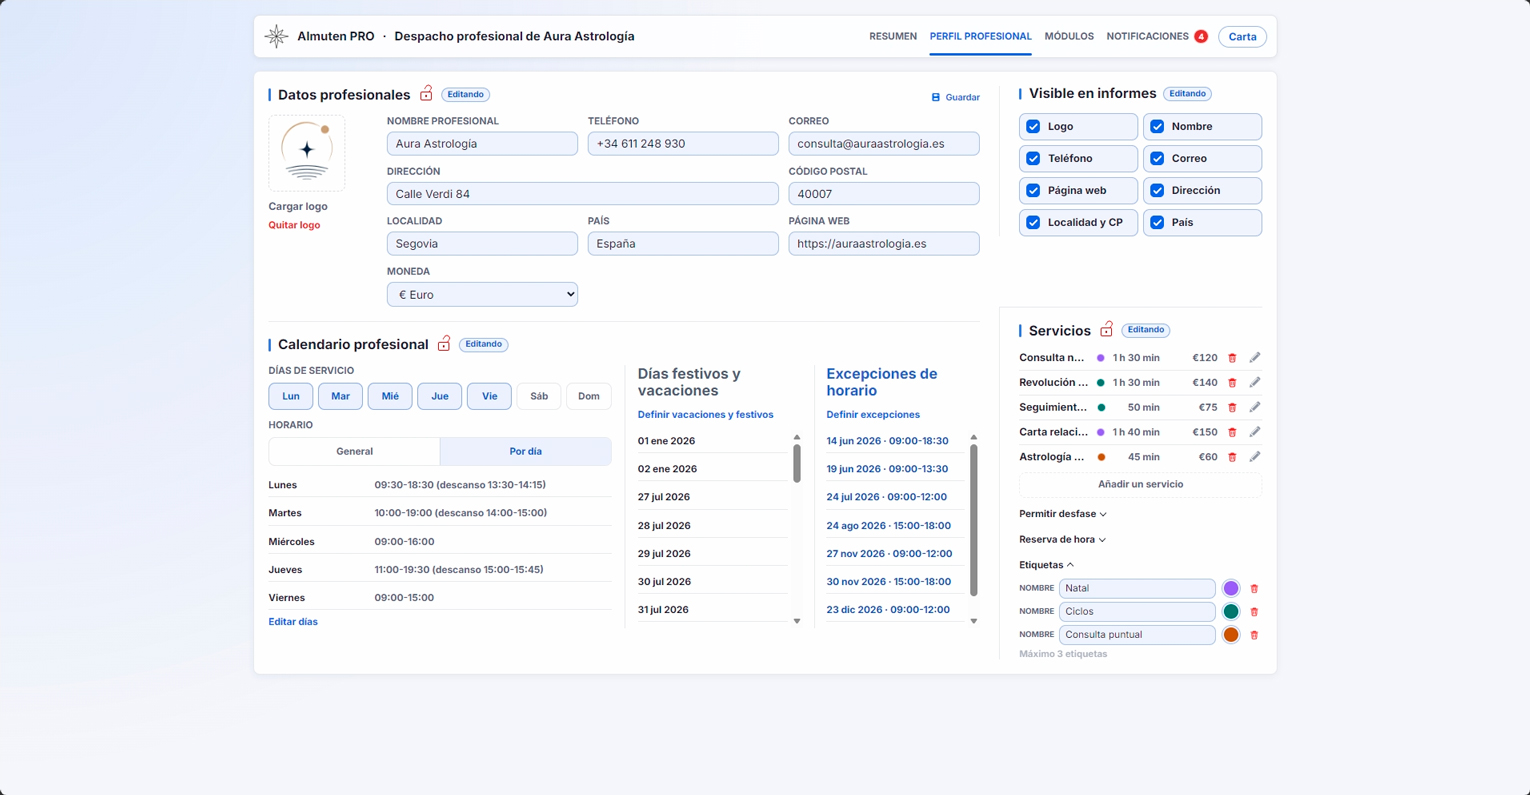This screenshot has width=1530, height=795.
Task: Delete the Natal tag with its trash icon
Action: pos(1254,589)
